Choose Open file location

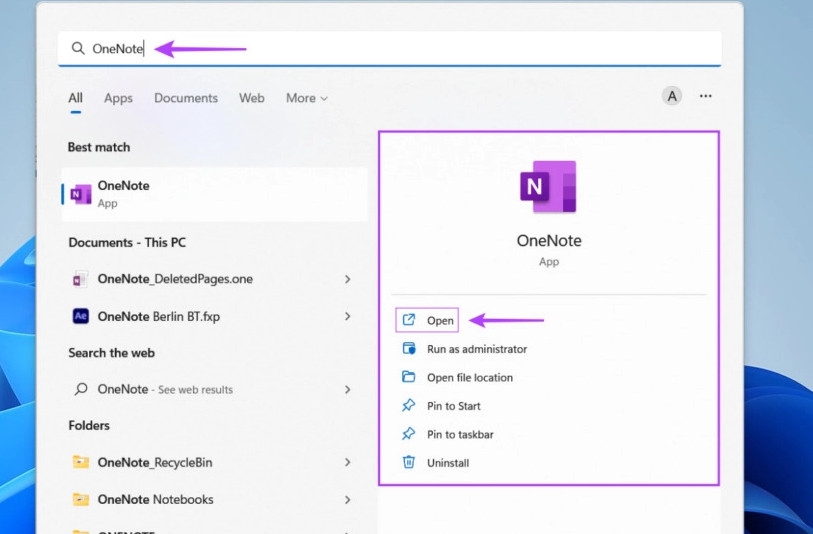click(x=469, y=377)
